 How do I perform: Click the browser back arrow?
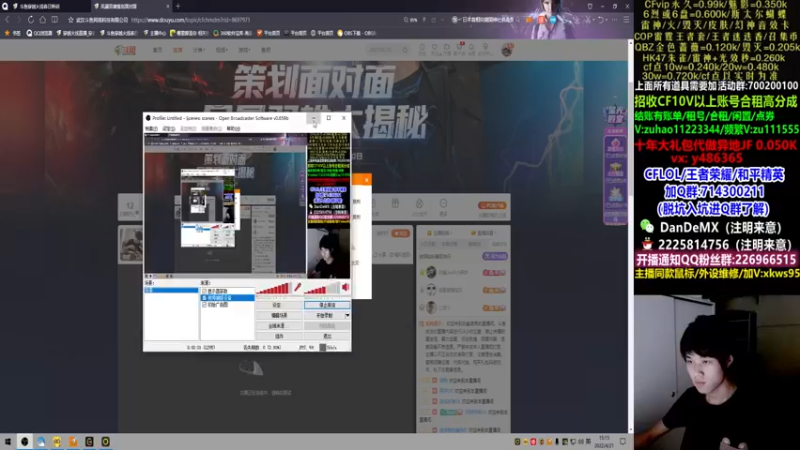pyautogui.click(x=7, y=20)
